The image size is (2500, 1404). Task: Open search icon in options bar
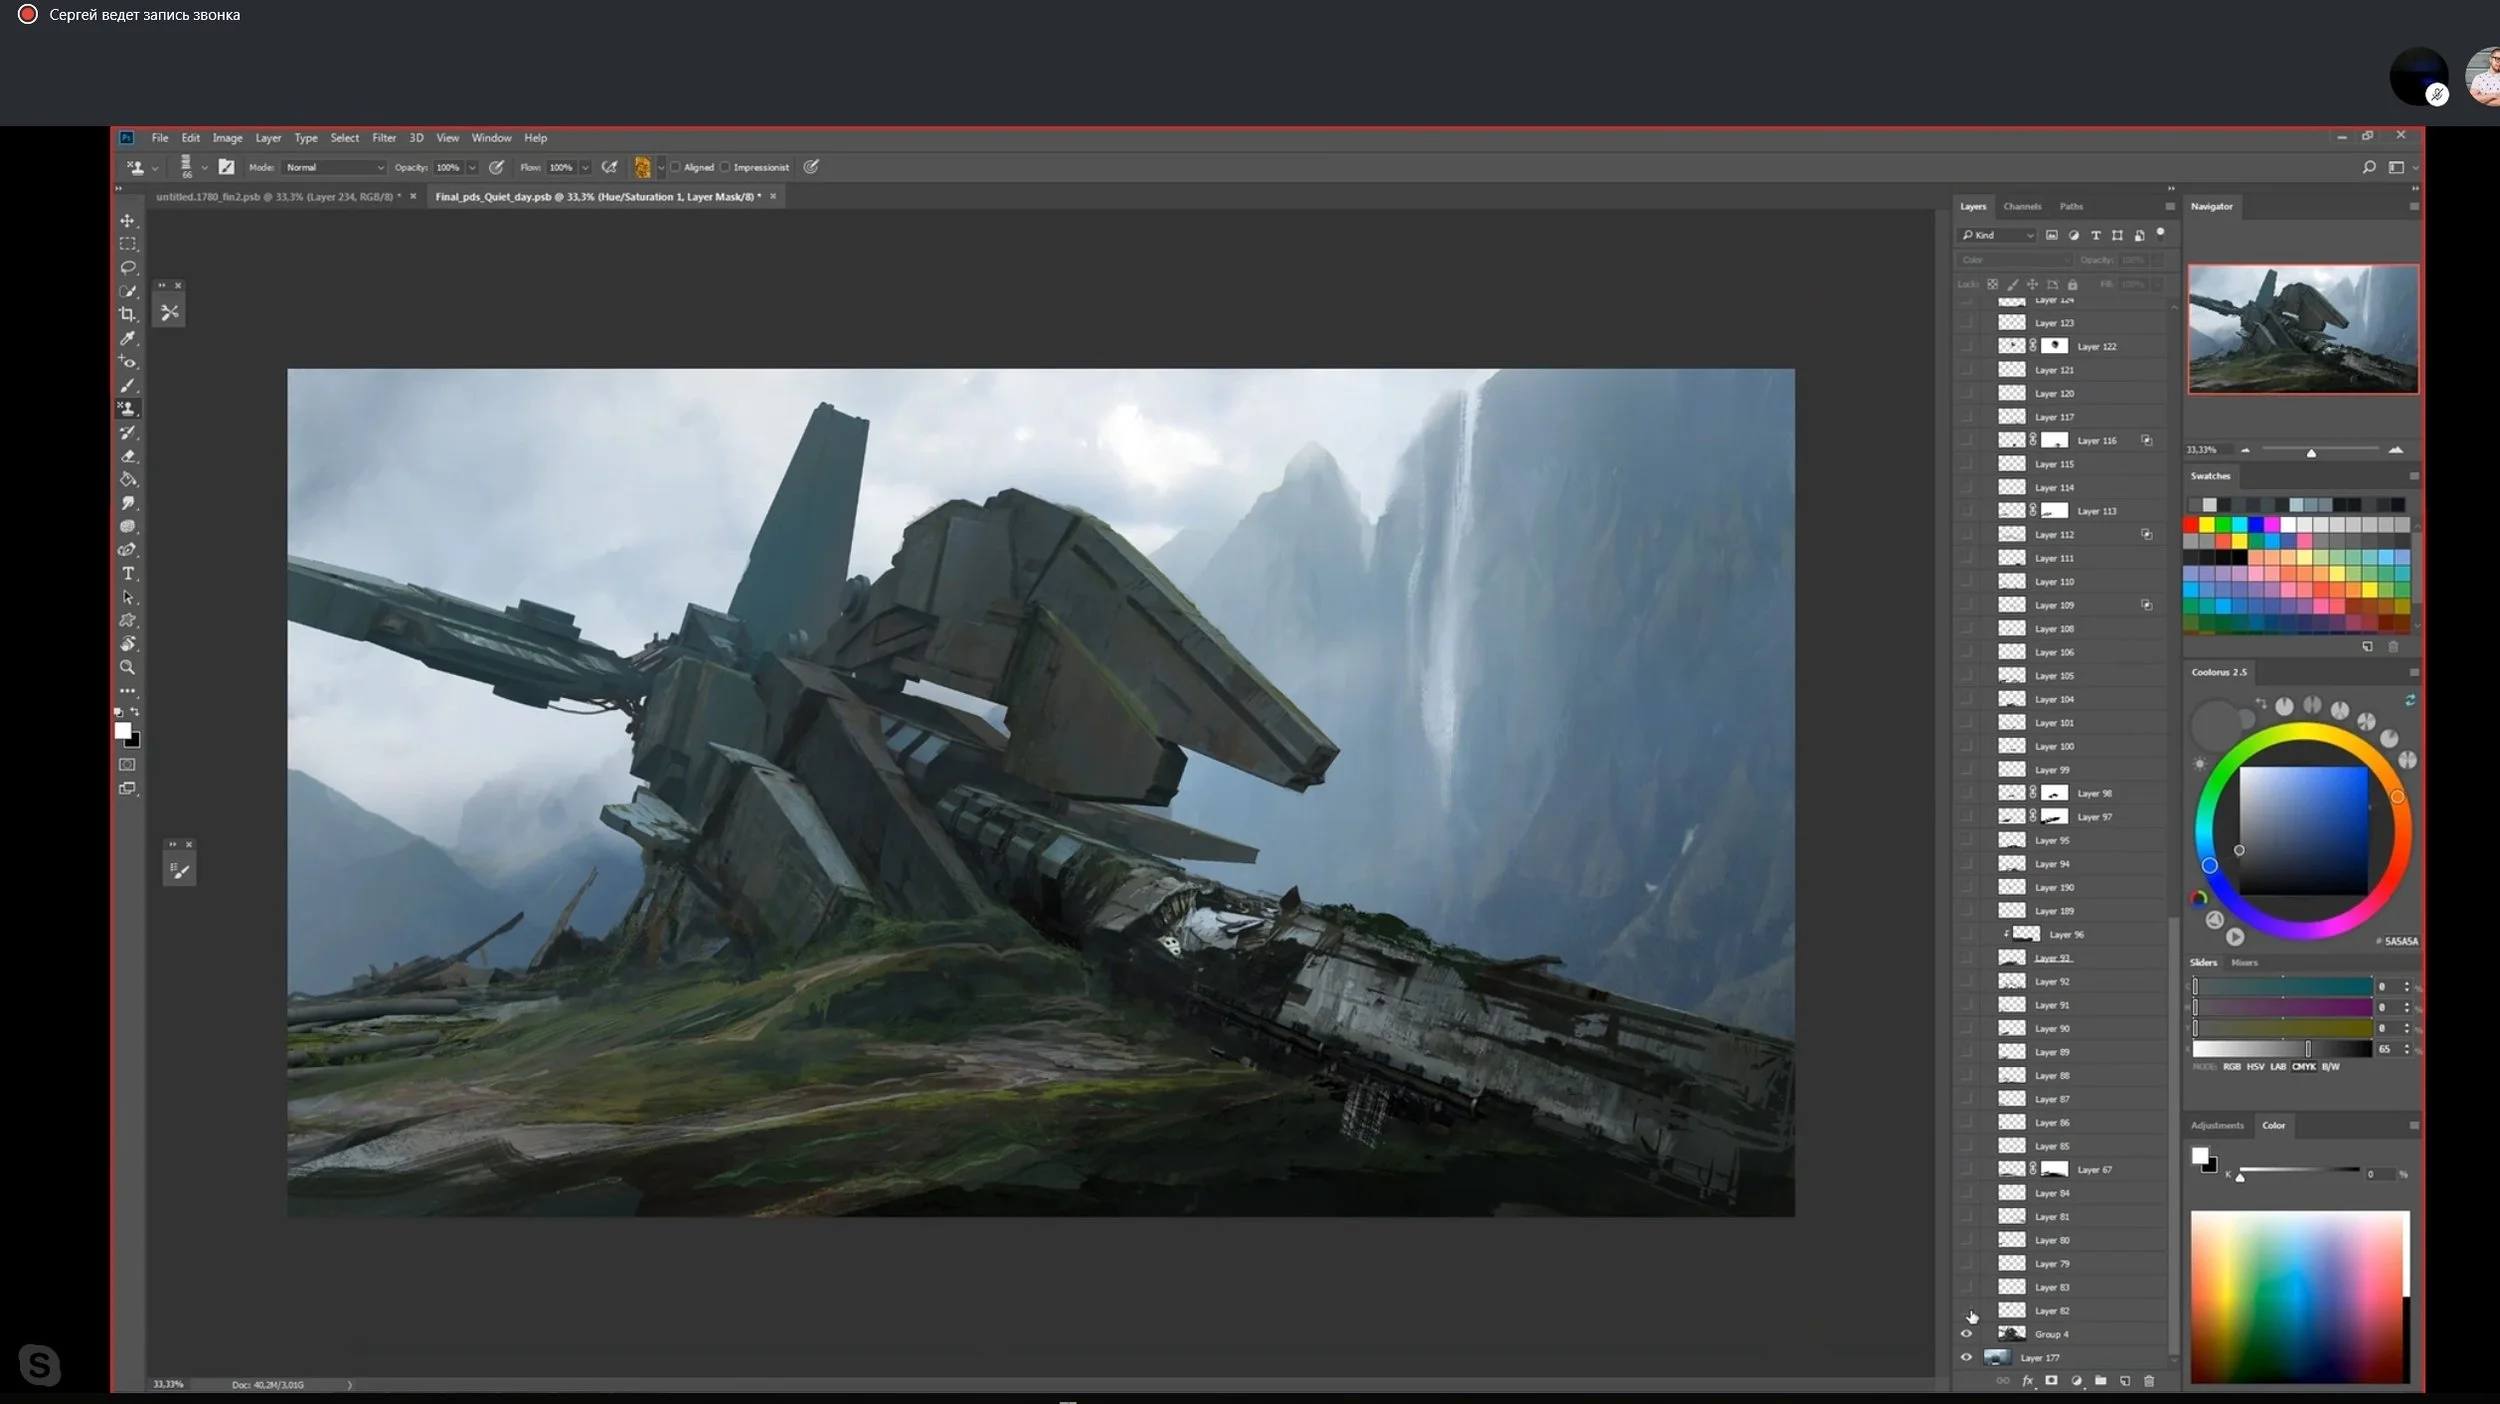click(2369, 167)
